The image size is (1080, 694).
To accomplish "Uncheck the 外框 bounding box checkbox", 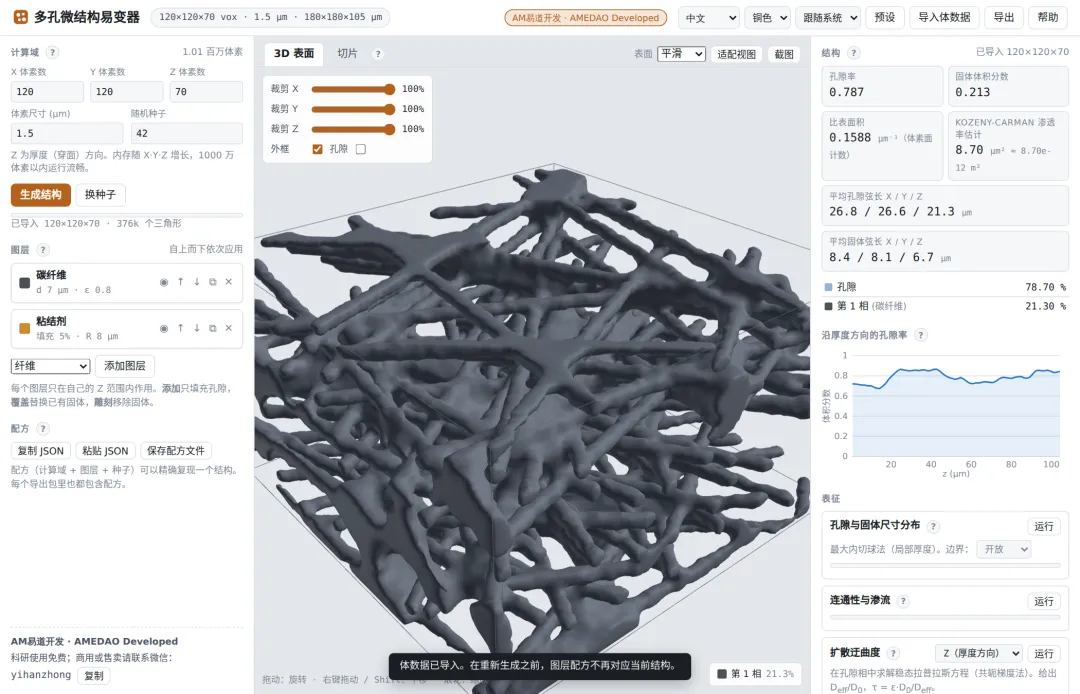I will tap(318, 149).
